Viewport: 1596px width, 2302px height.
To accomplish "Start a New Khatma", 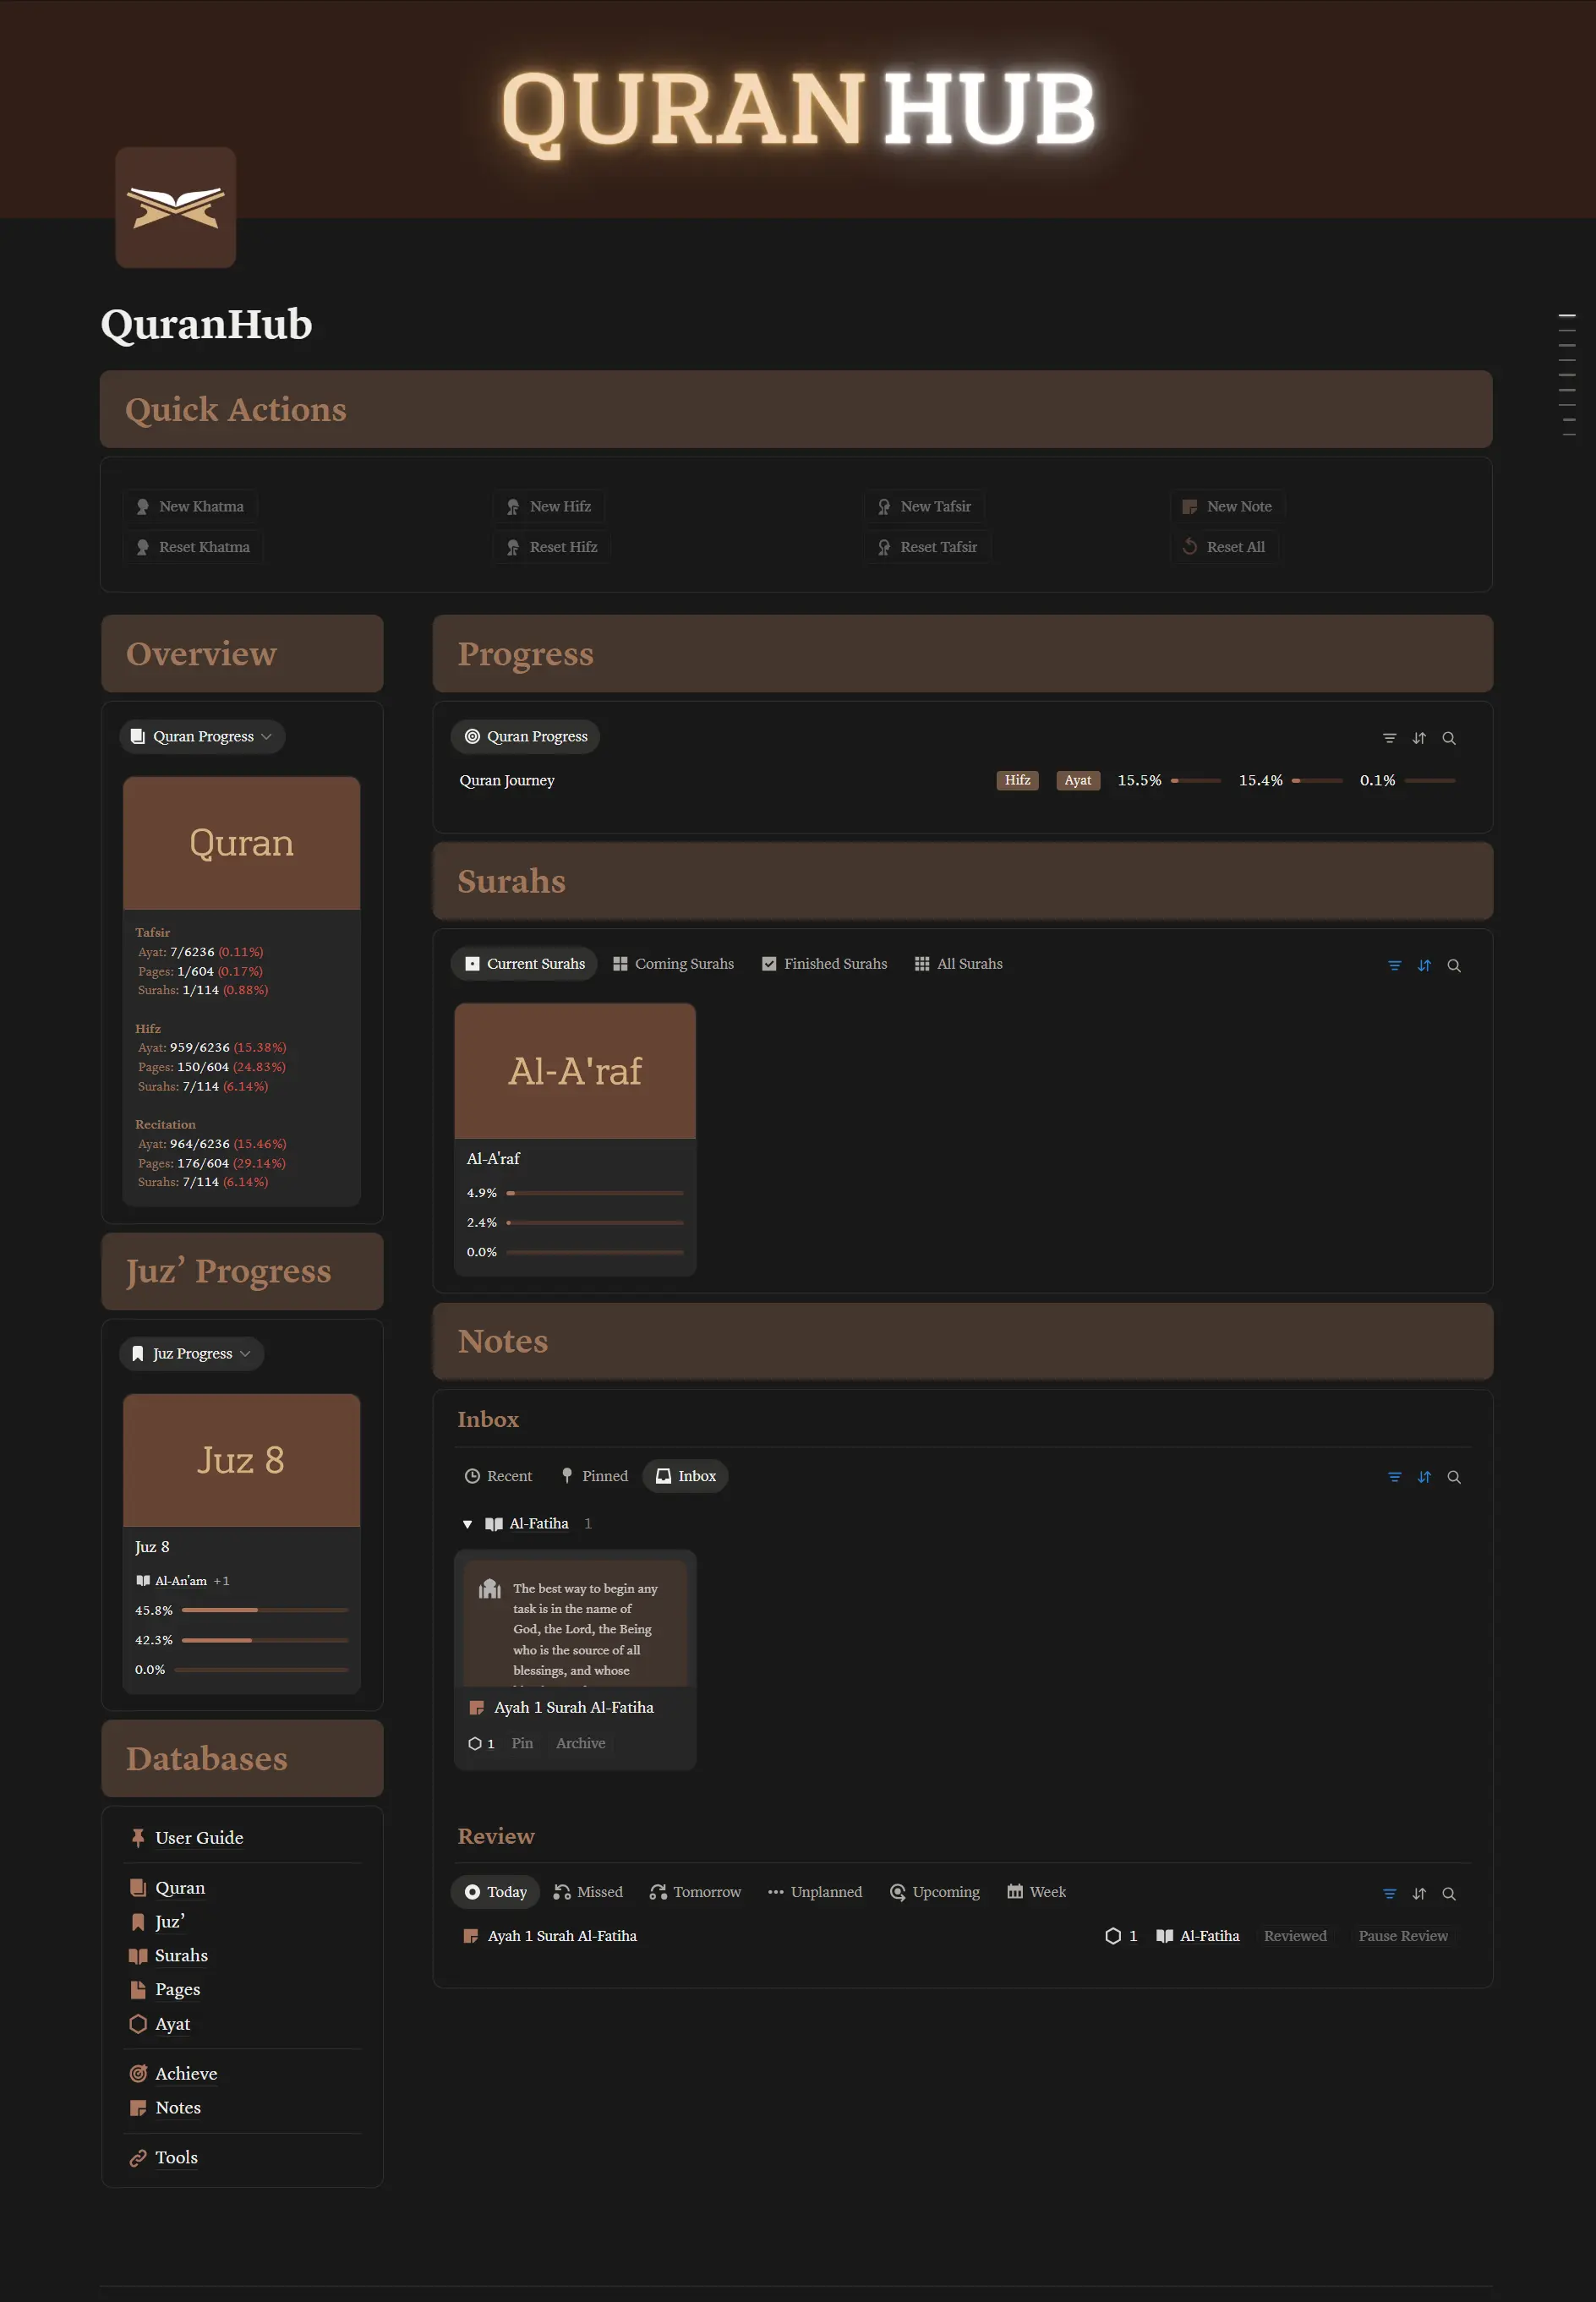I will tap(190, 506).
